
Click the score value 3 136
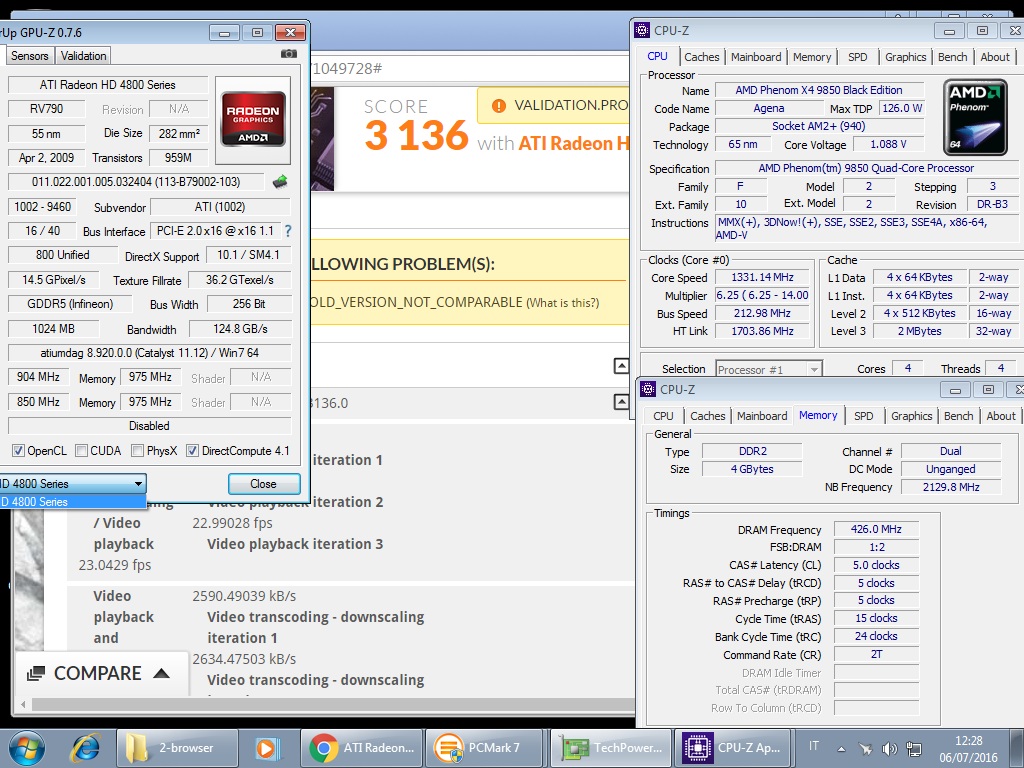tap(416, 135)
